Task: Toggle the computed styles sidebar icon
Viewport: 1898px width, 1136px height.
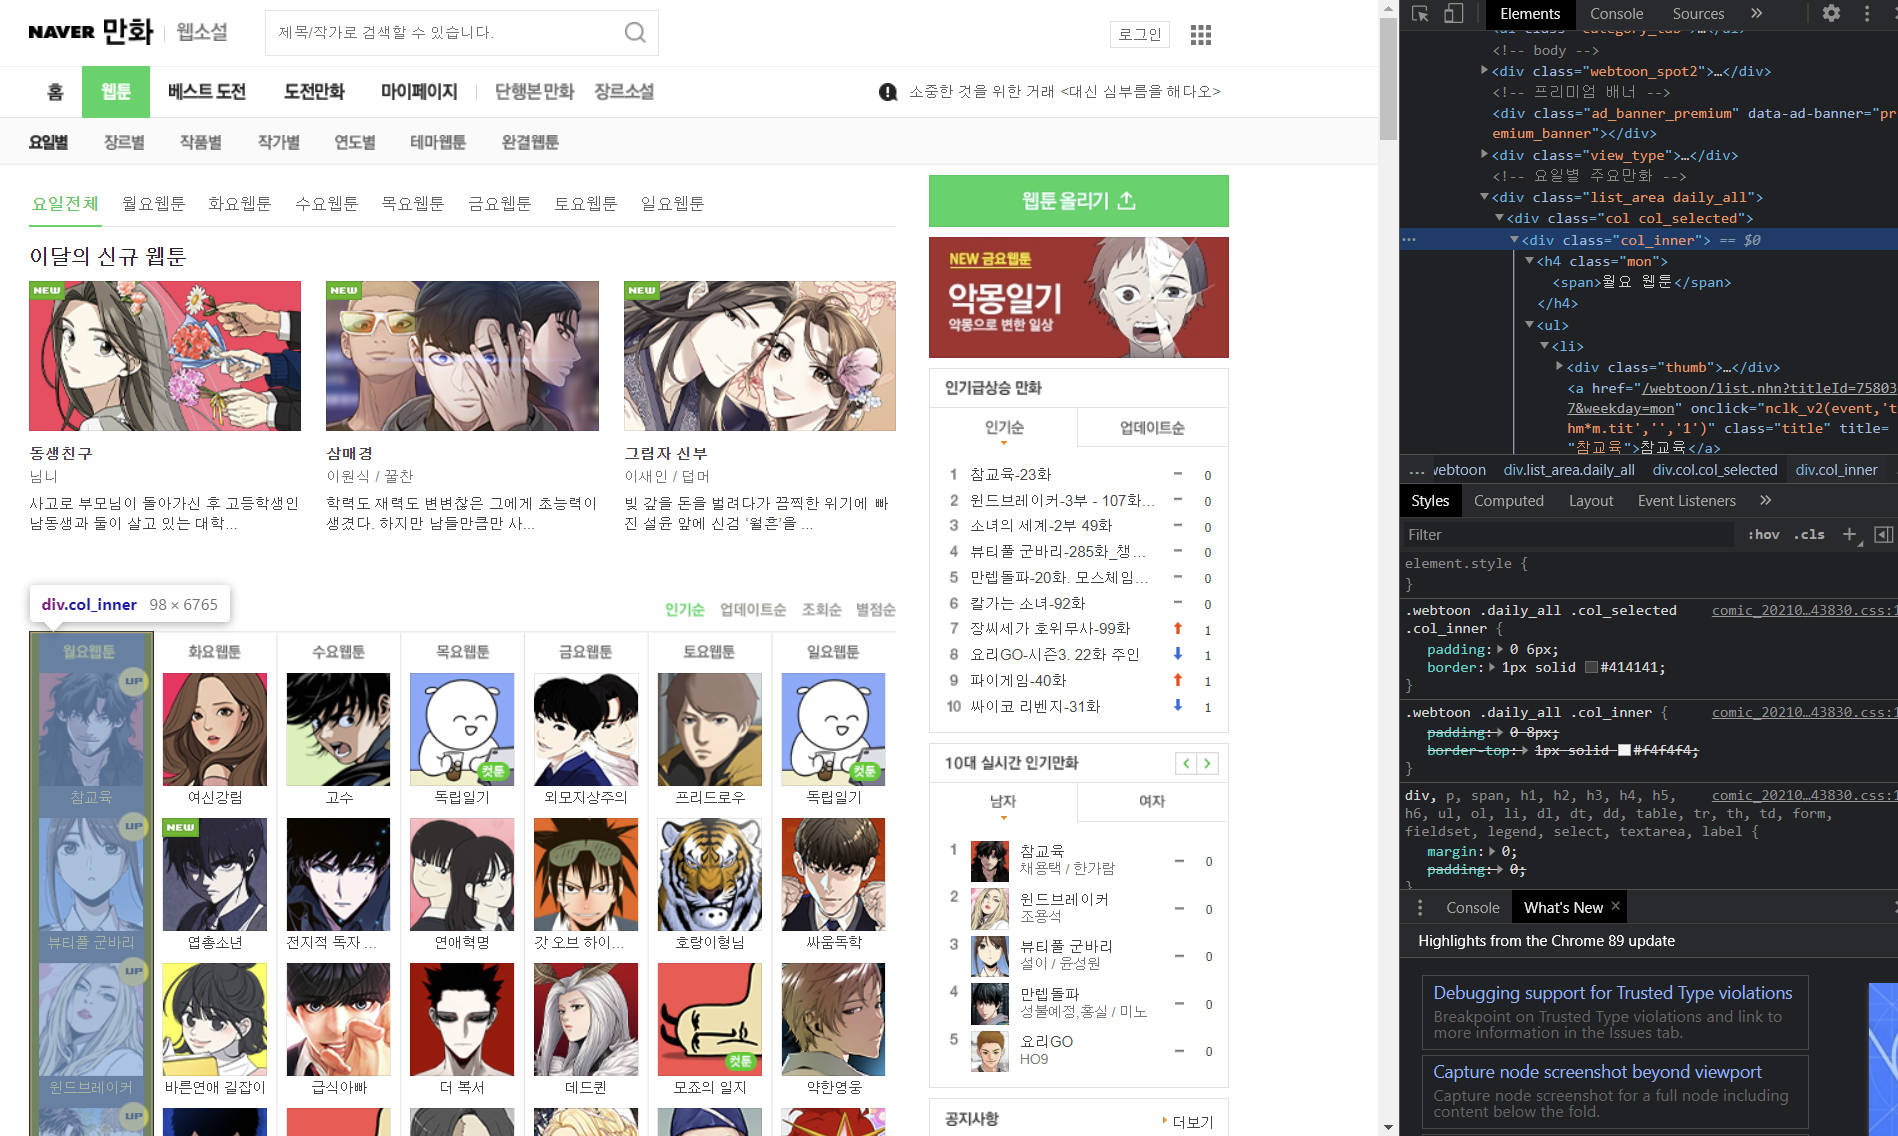Action: coord(1883,535)
